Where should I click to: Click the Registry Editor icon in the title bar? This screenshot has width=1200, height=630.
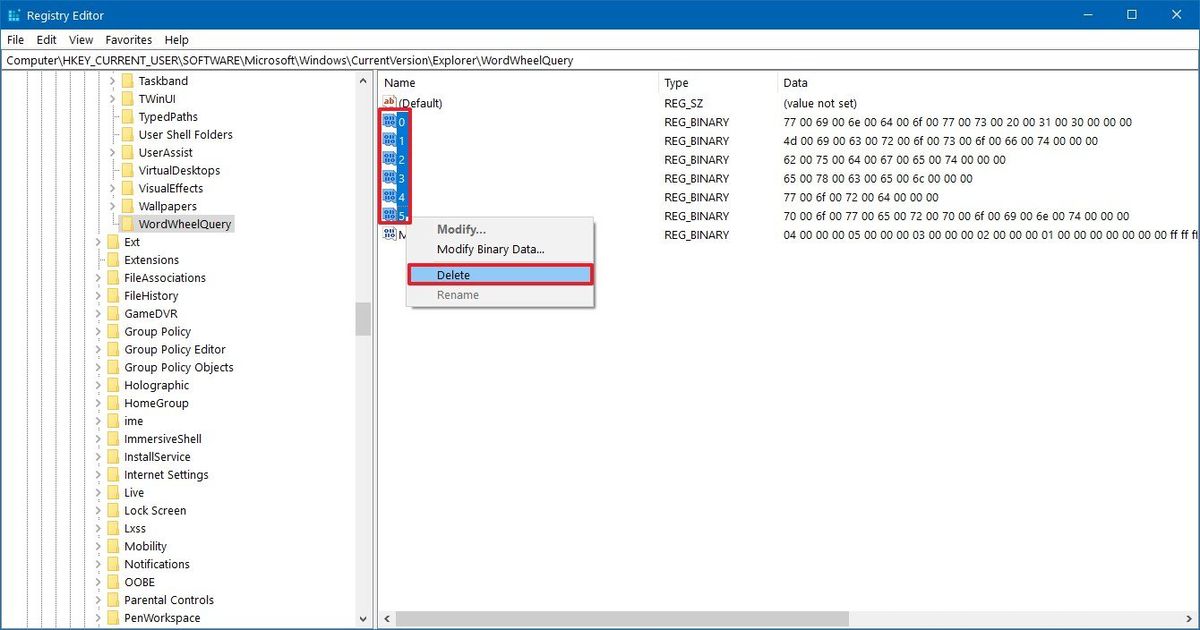point(13,15)
